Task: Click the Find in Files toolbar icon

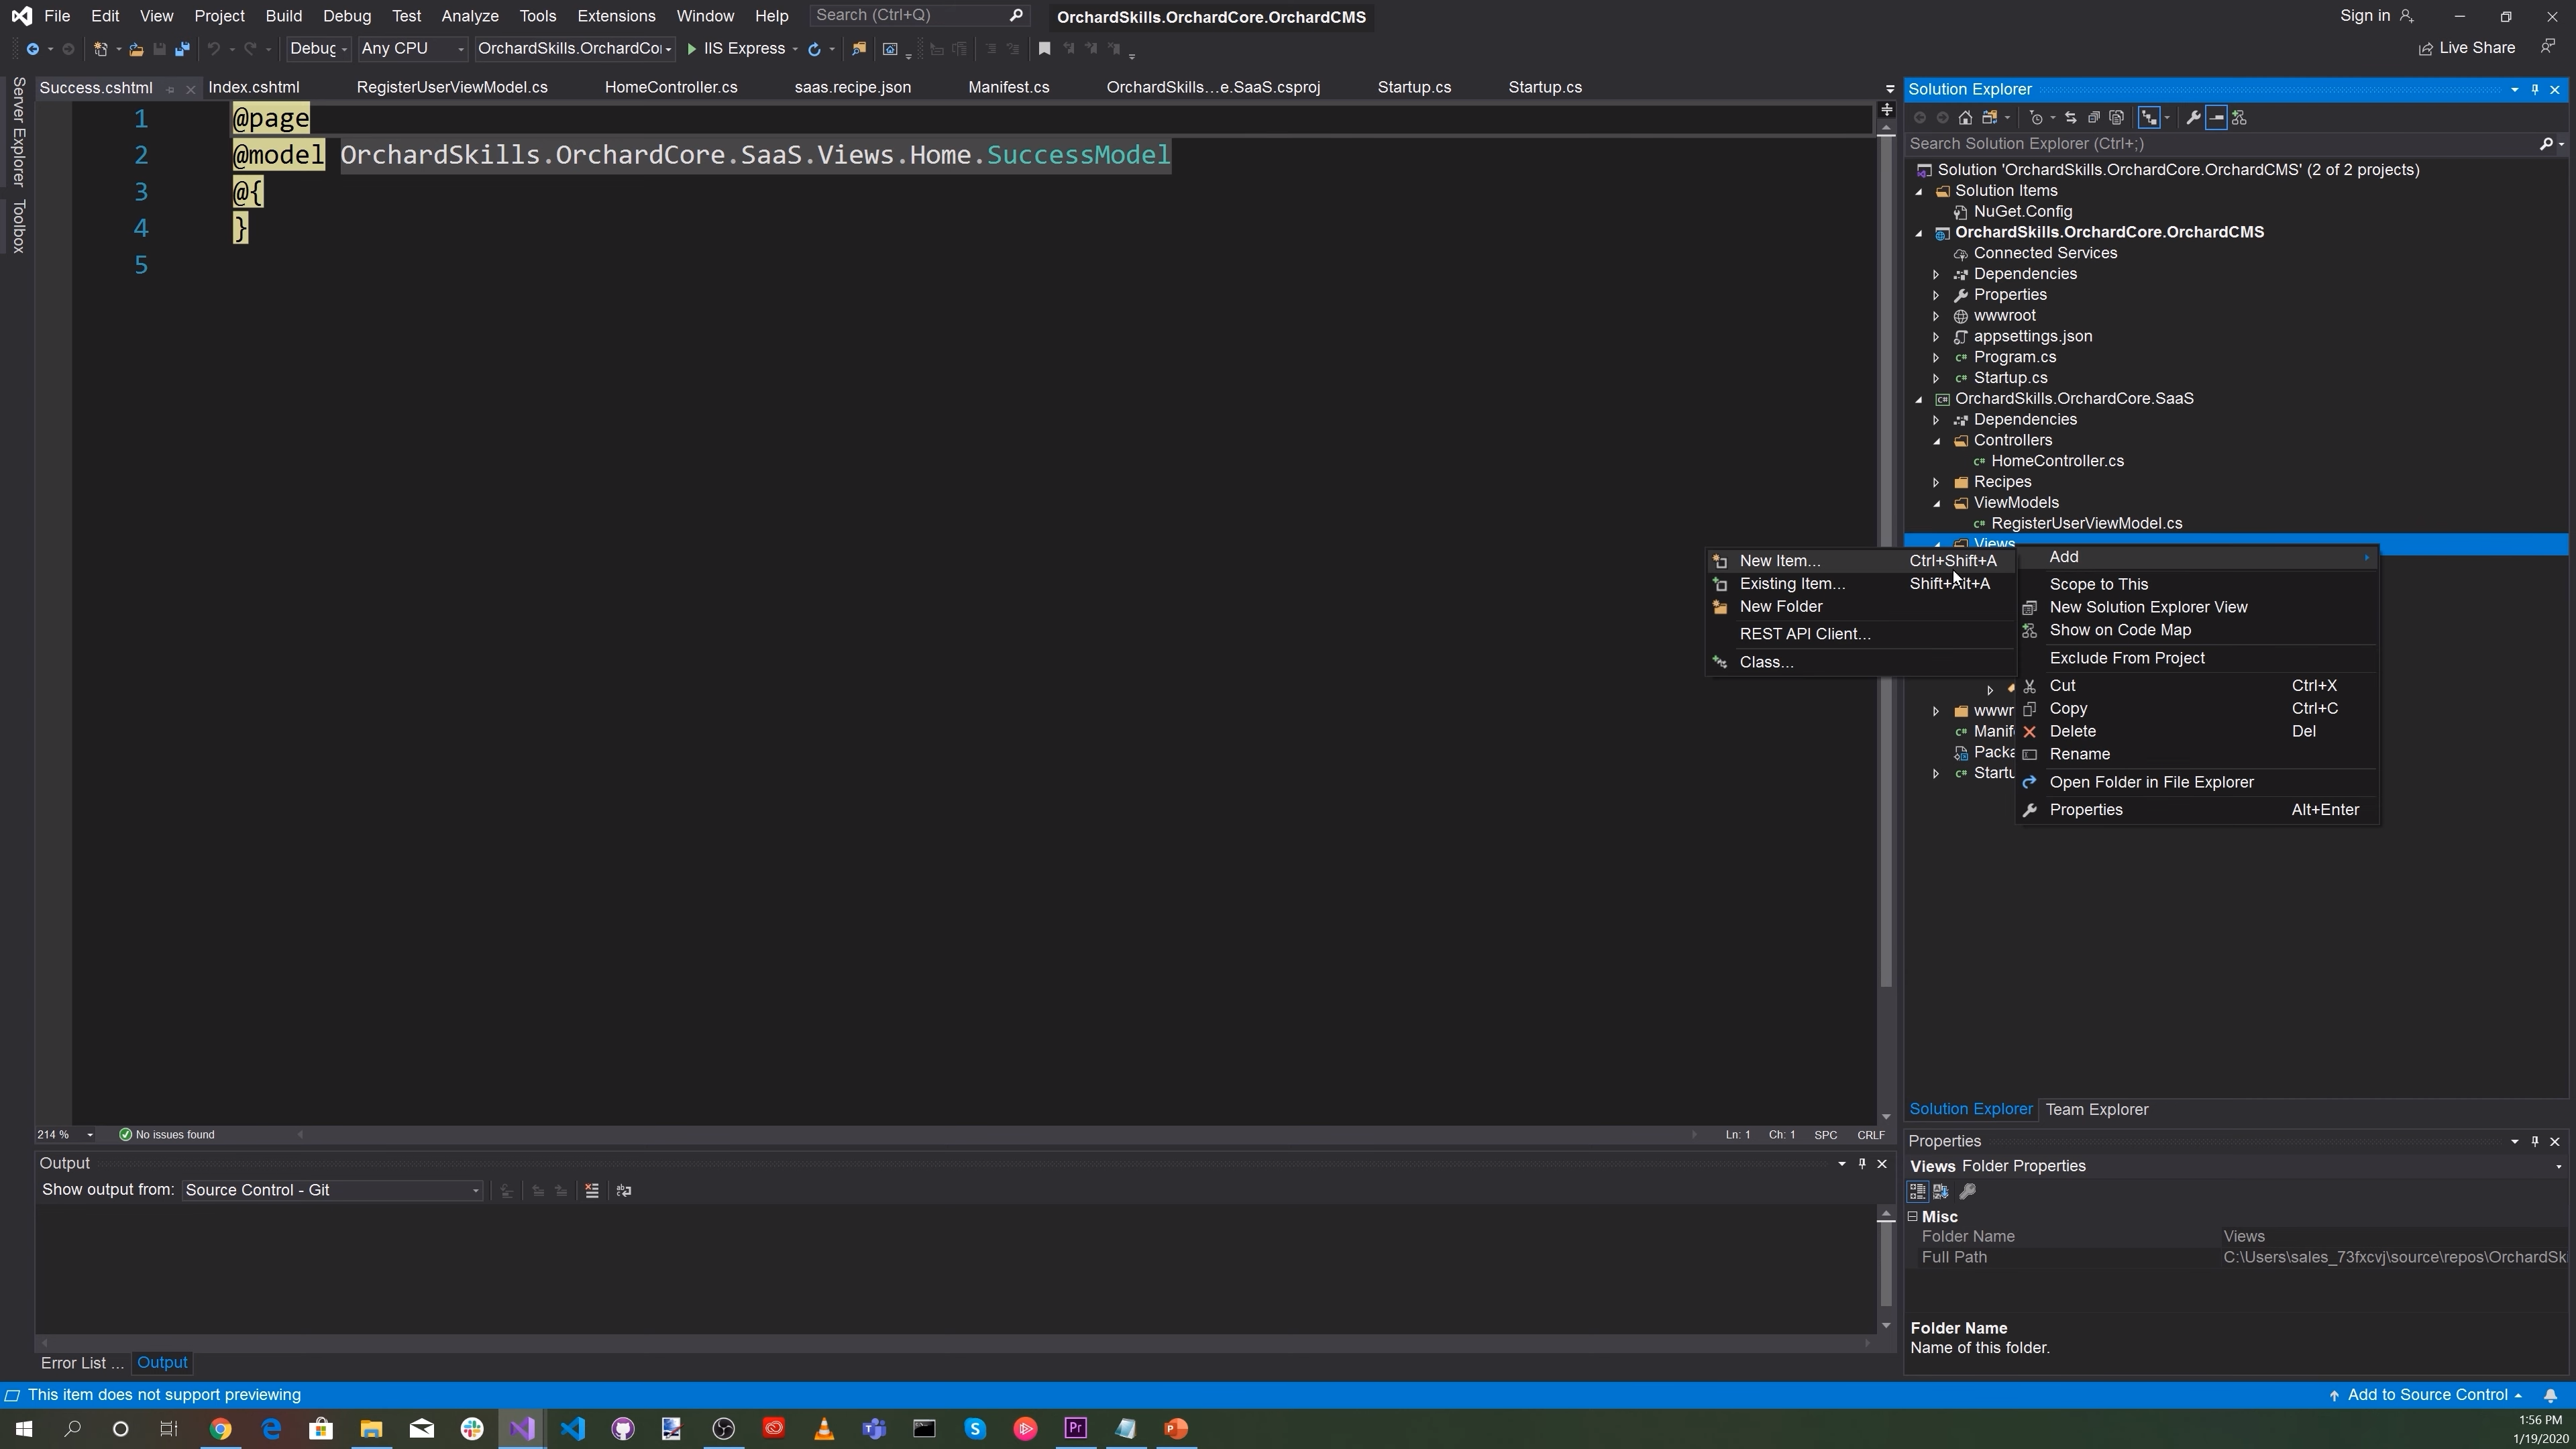Action: click(x=858, y=49)
